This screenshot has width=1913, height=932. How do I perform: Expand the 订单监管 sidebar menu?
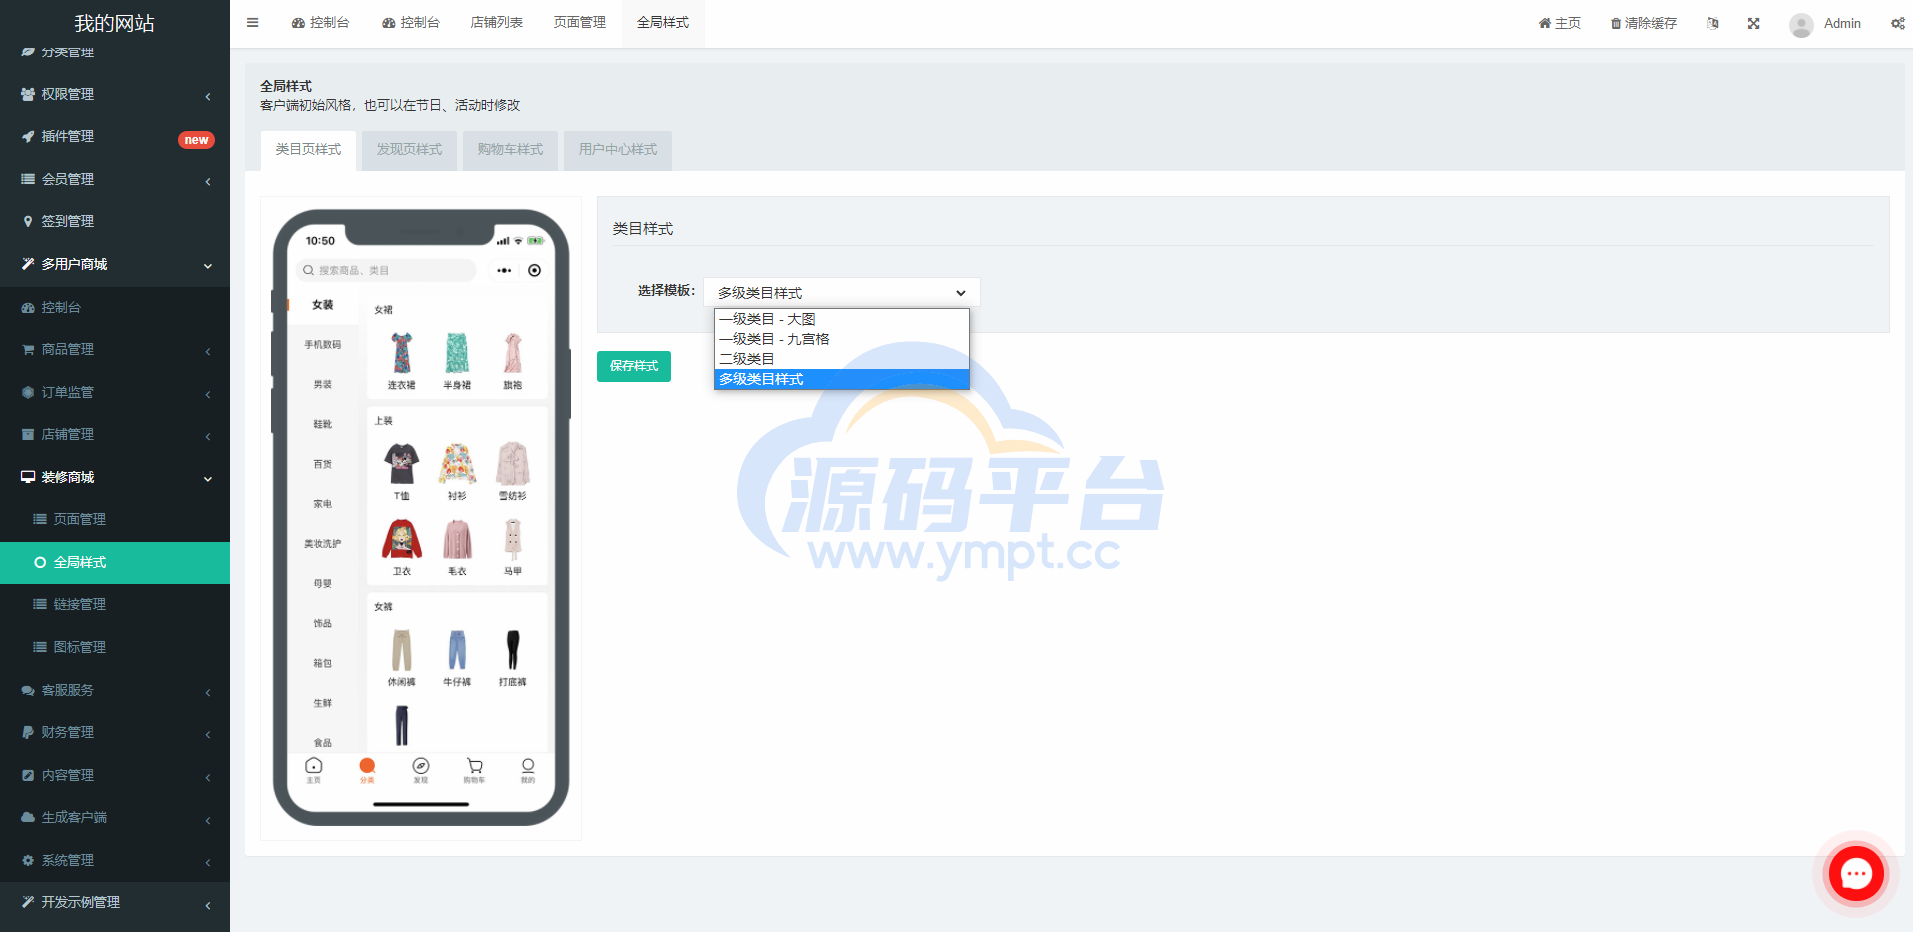pos(115,392)
